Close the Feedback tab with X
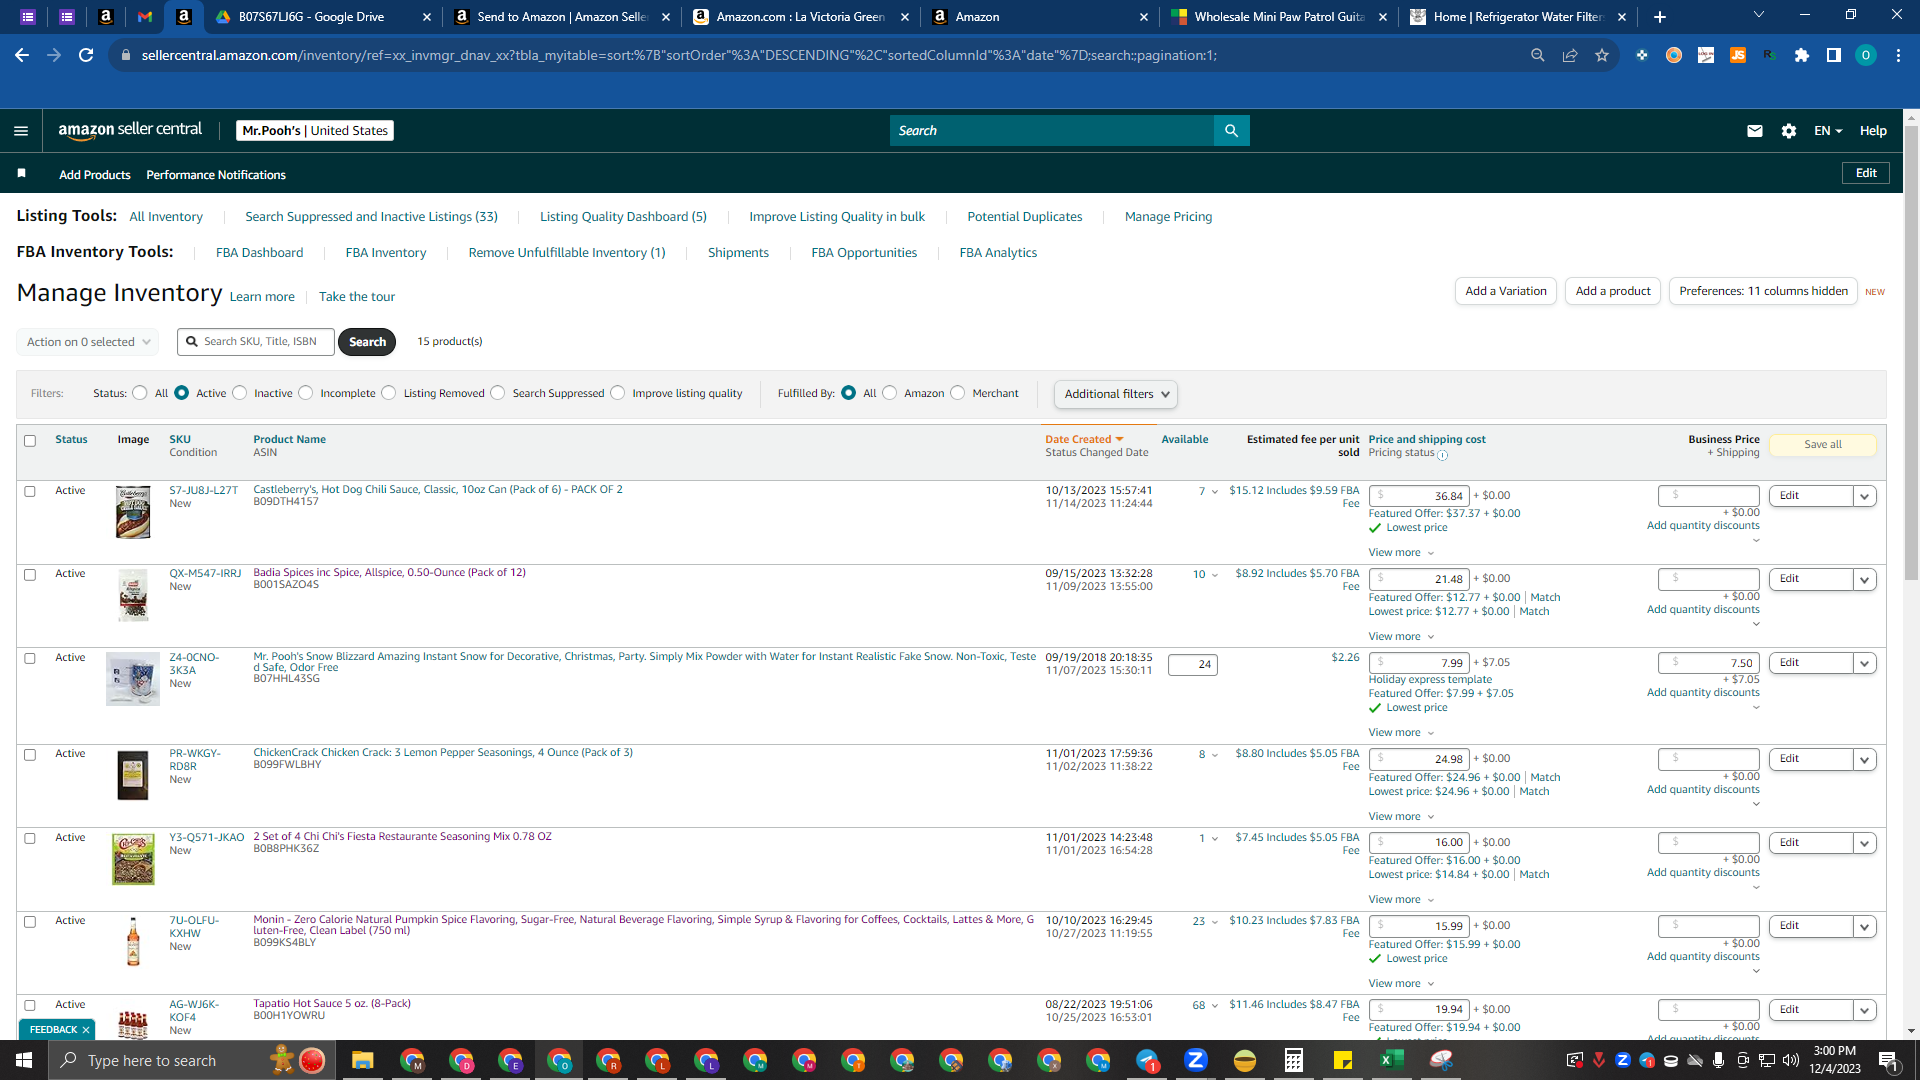The height and width of the screenshot is (1080, 1920). click(86, 1030)
